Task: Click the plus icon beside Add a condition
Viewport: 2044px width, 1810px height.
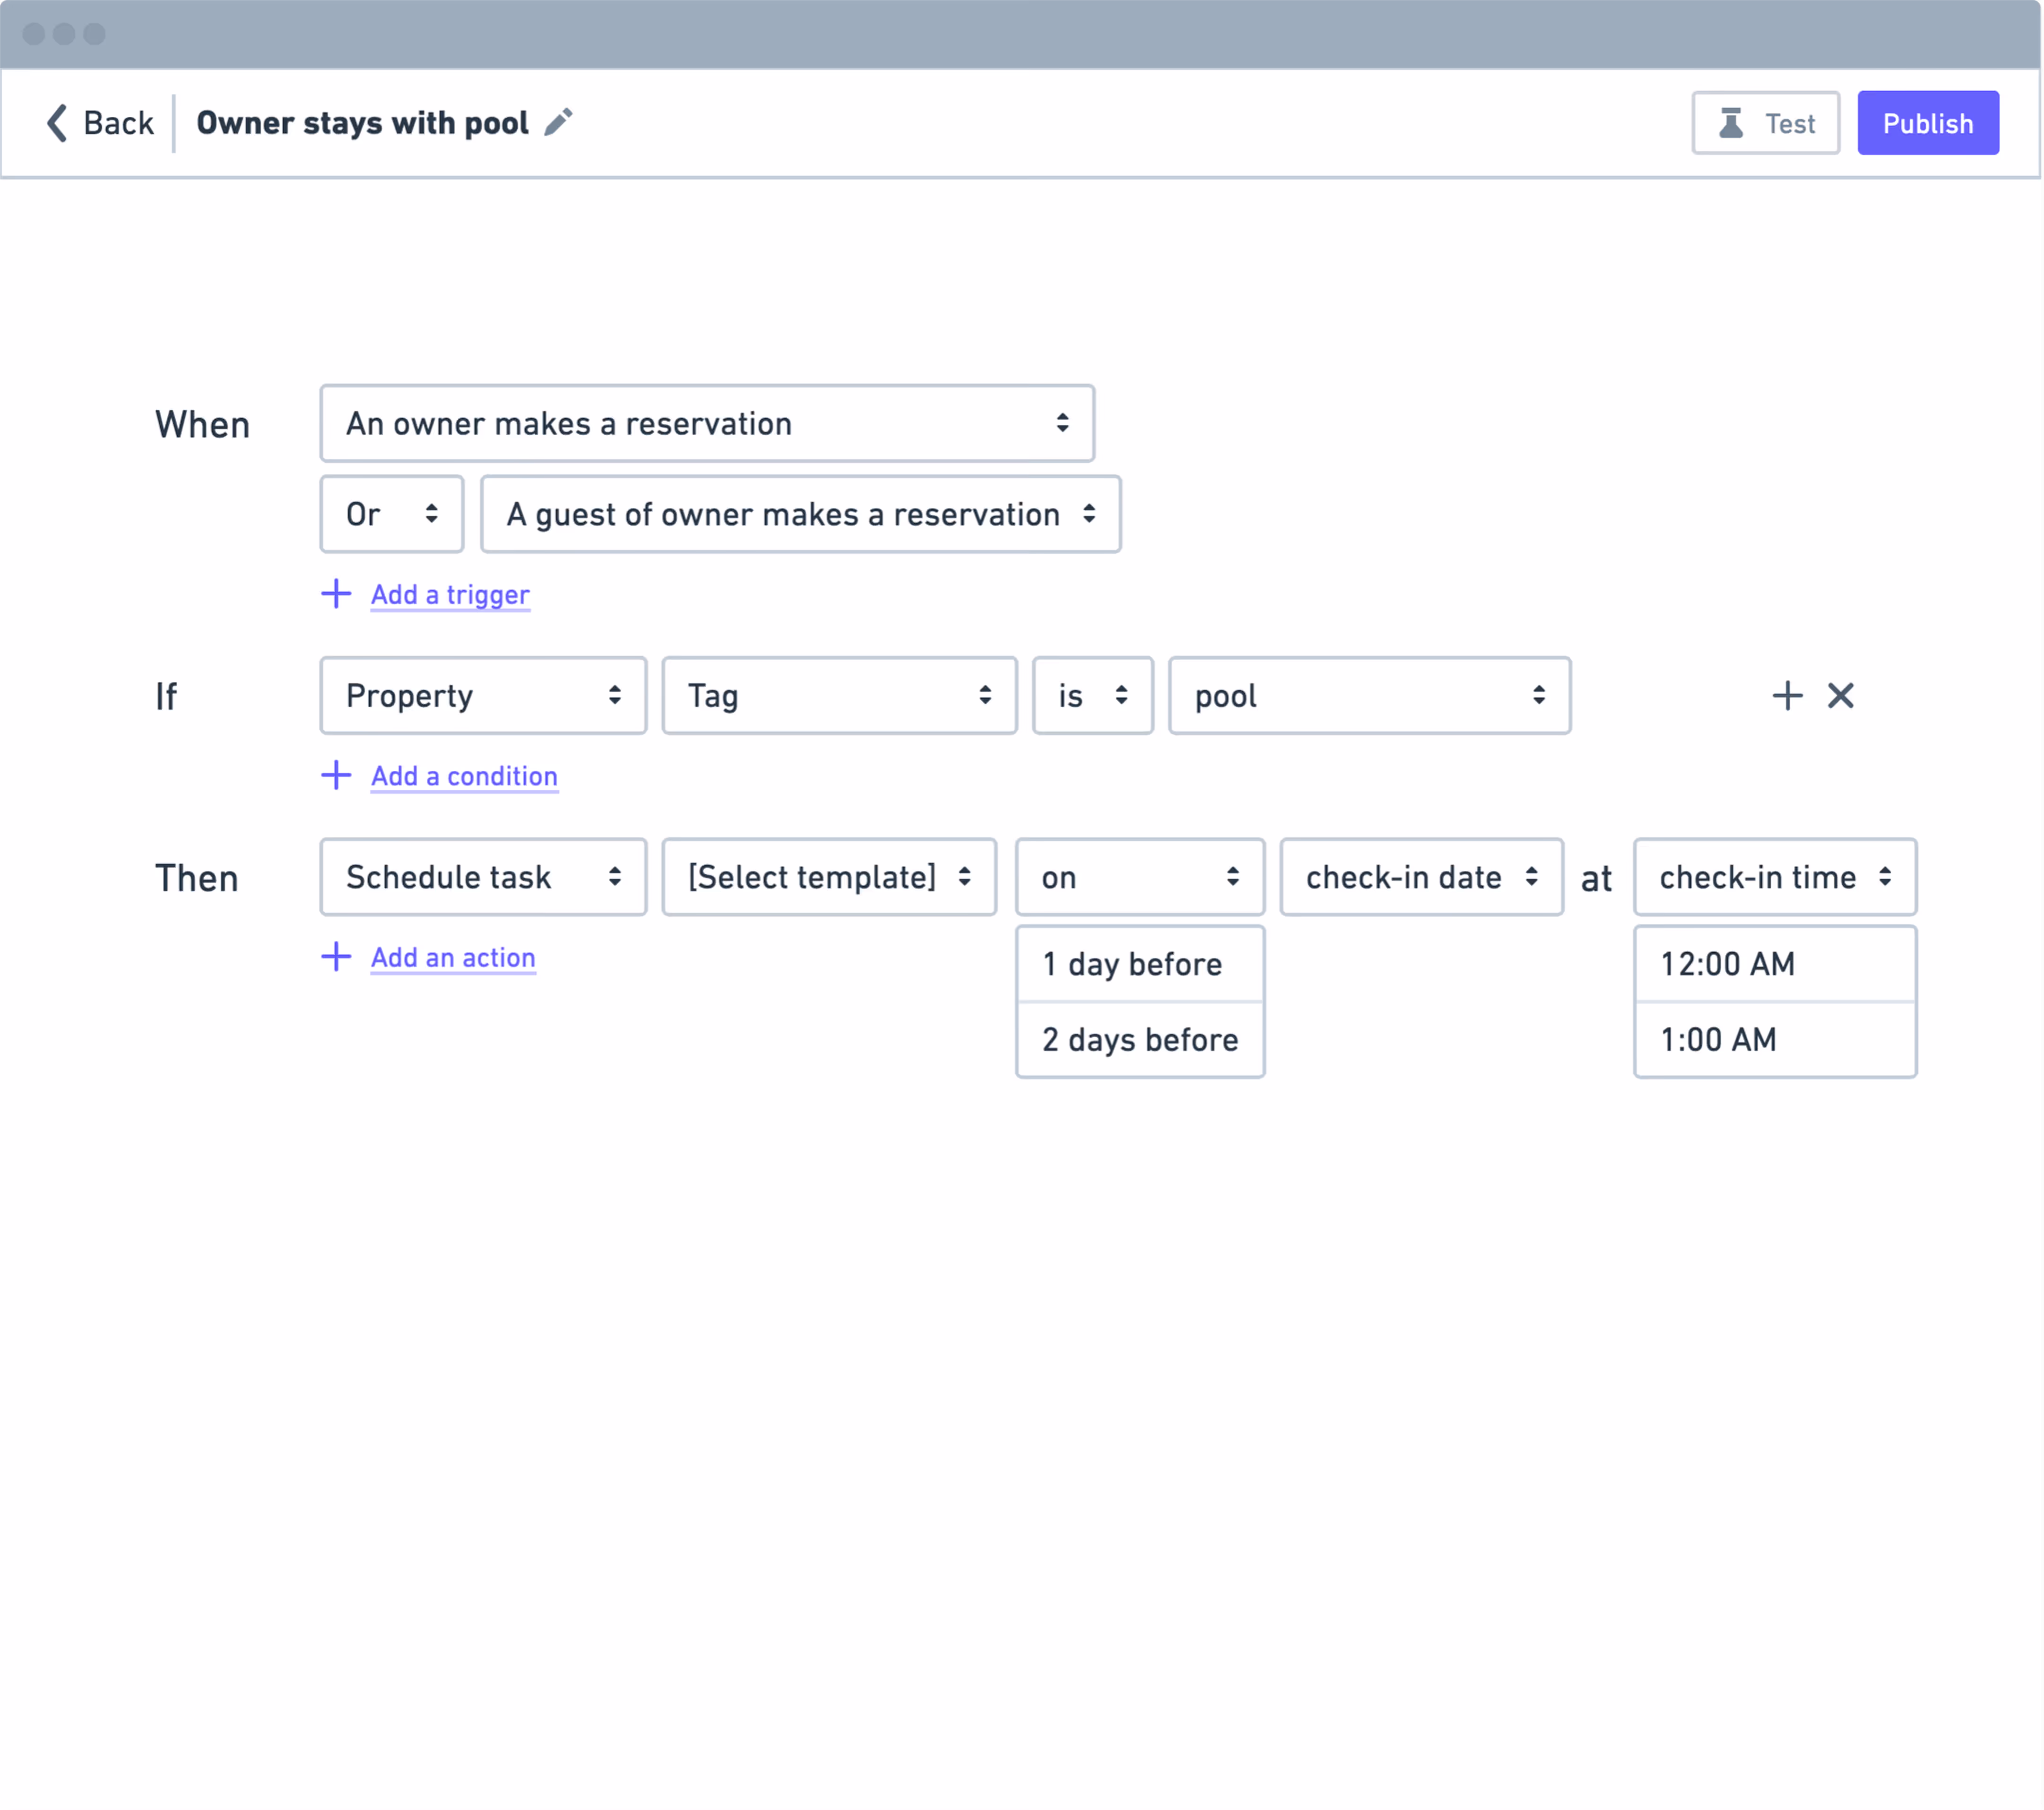Action: pyautogui.click(x=336, y=775)
